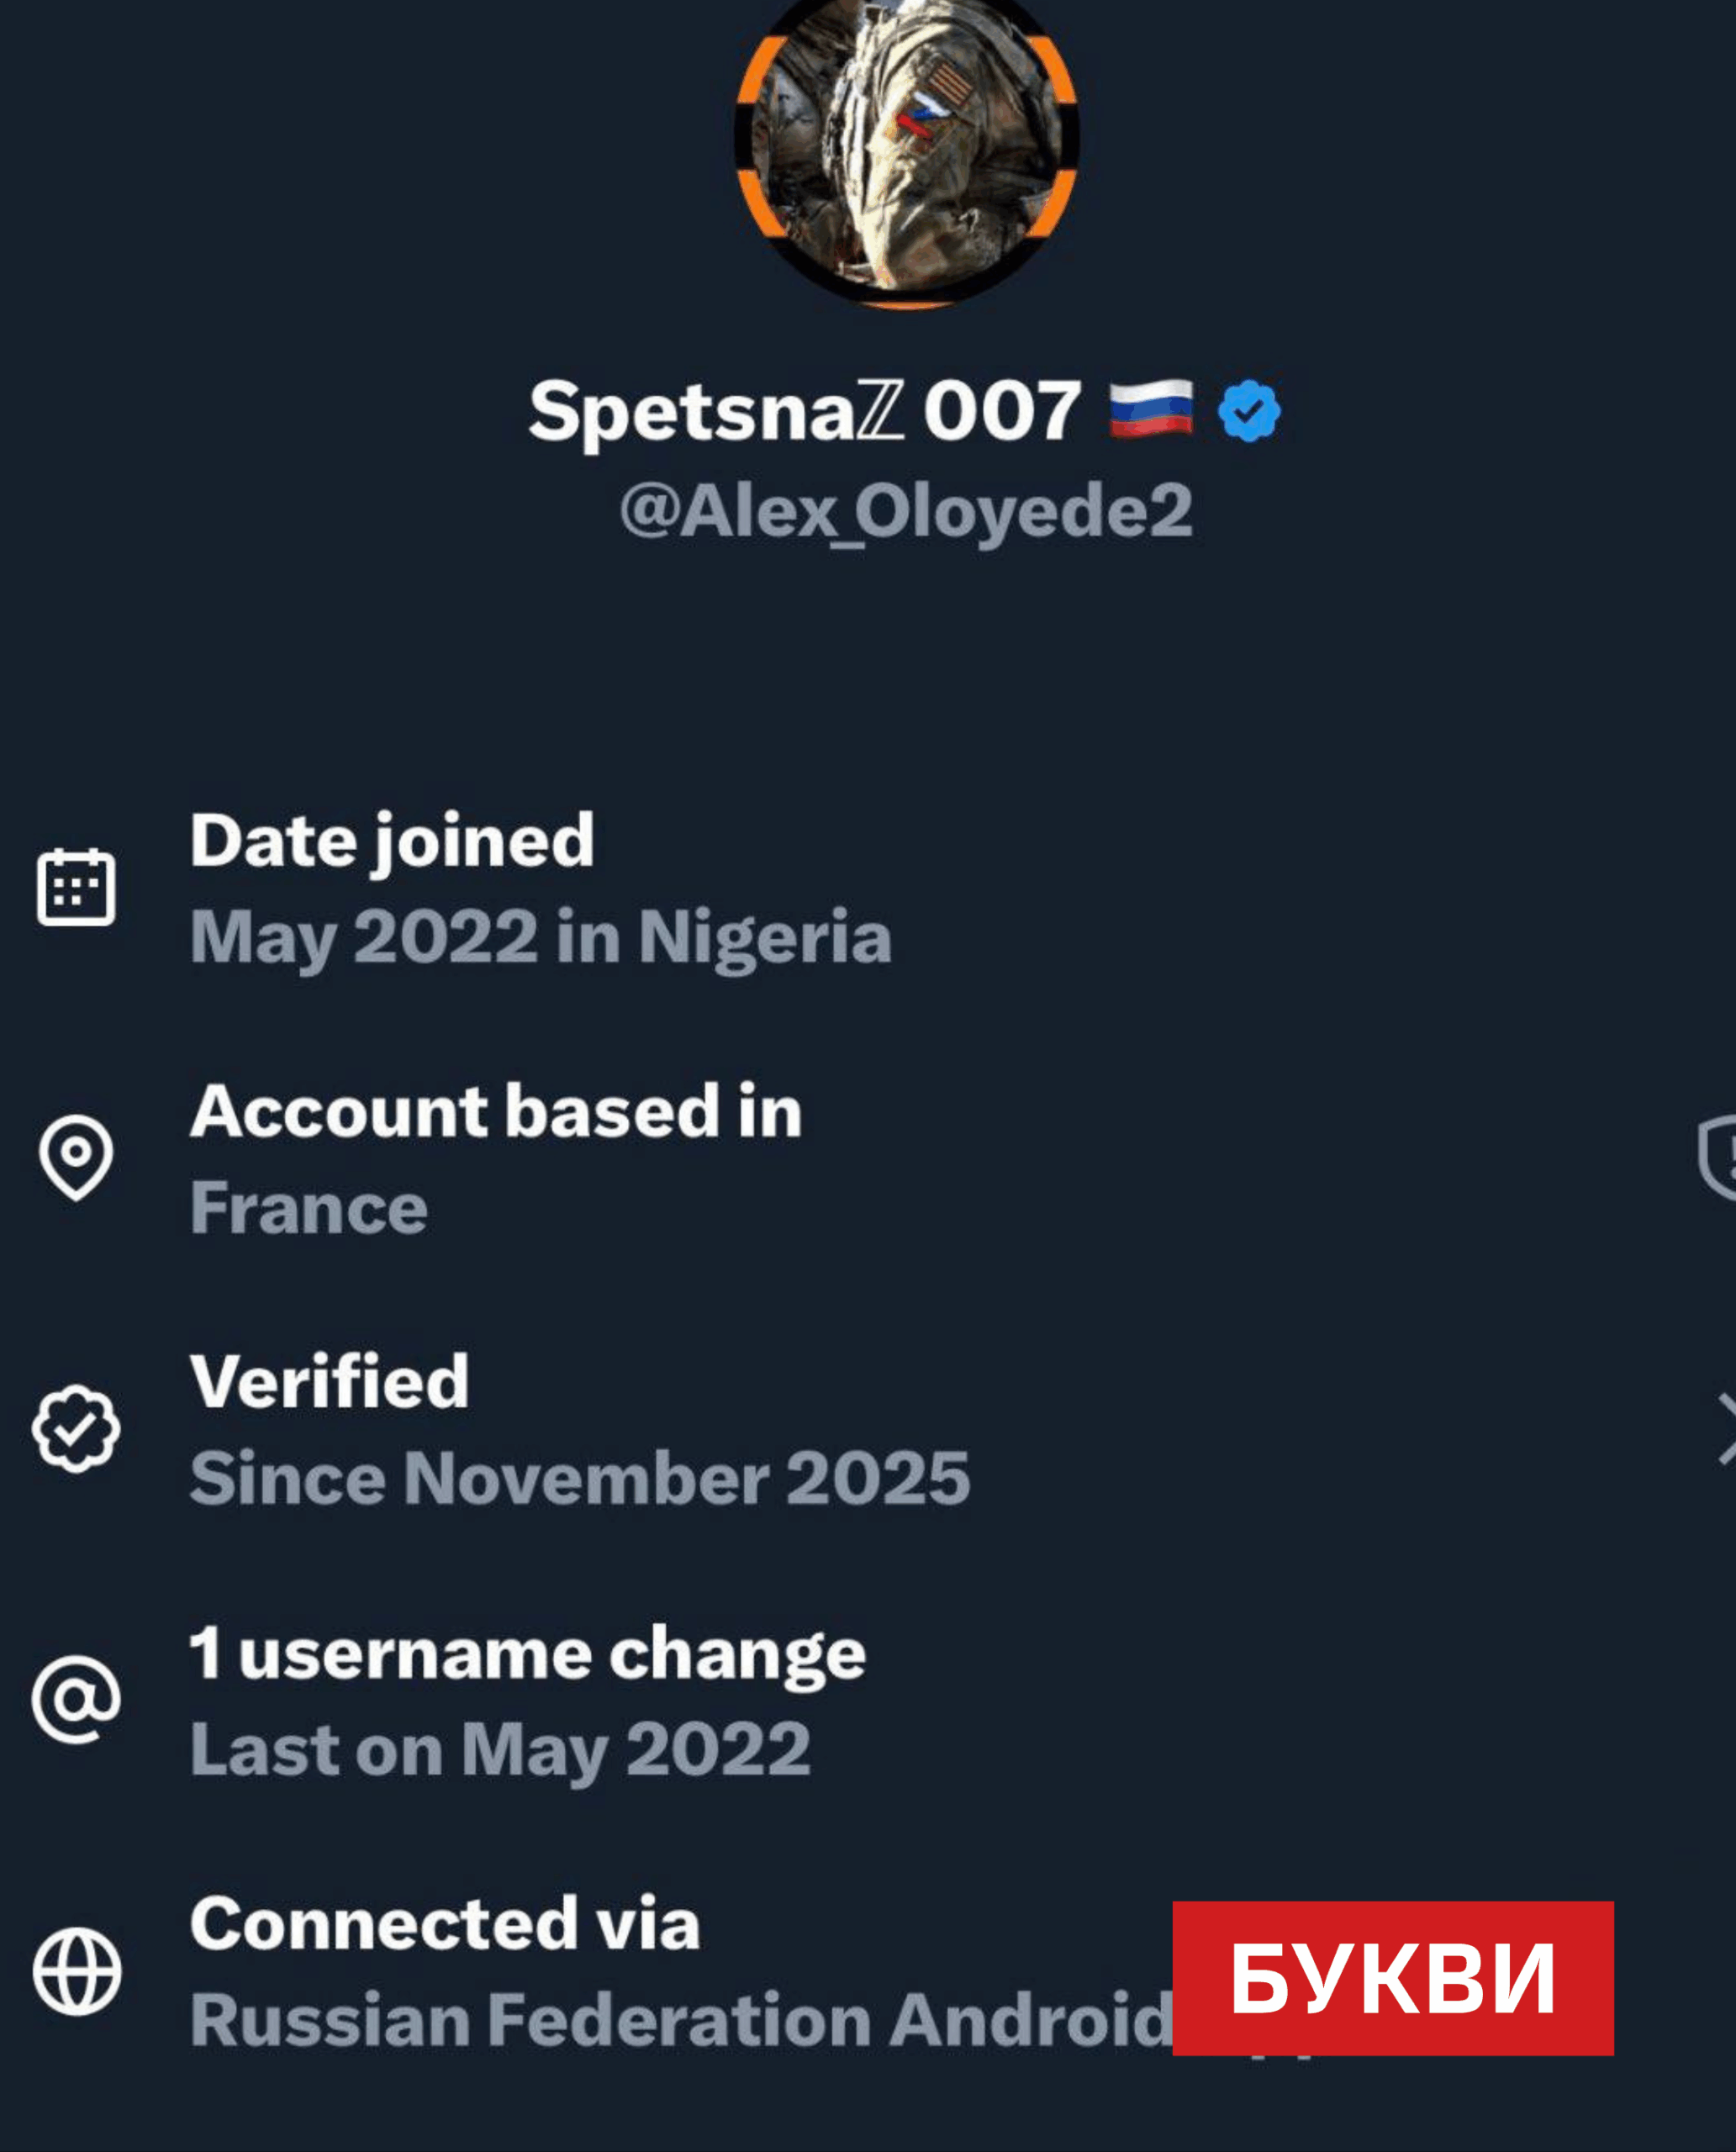Click "May 2022 in Nigeria" text
Image resolution: width=1736 pixels, height=2152 pixels.
point(541,937)
